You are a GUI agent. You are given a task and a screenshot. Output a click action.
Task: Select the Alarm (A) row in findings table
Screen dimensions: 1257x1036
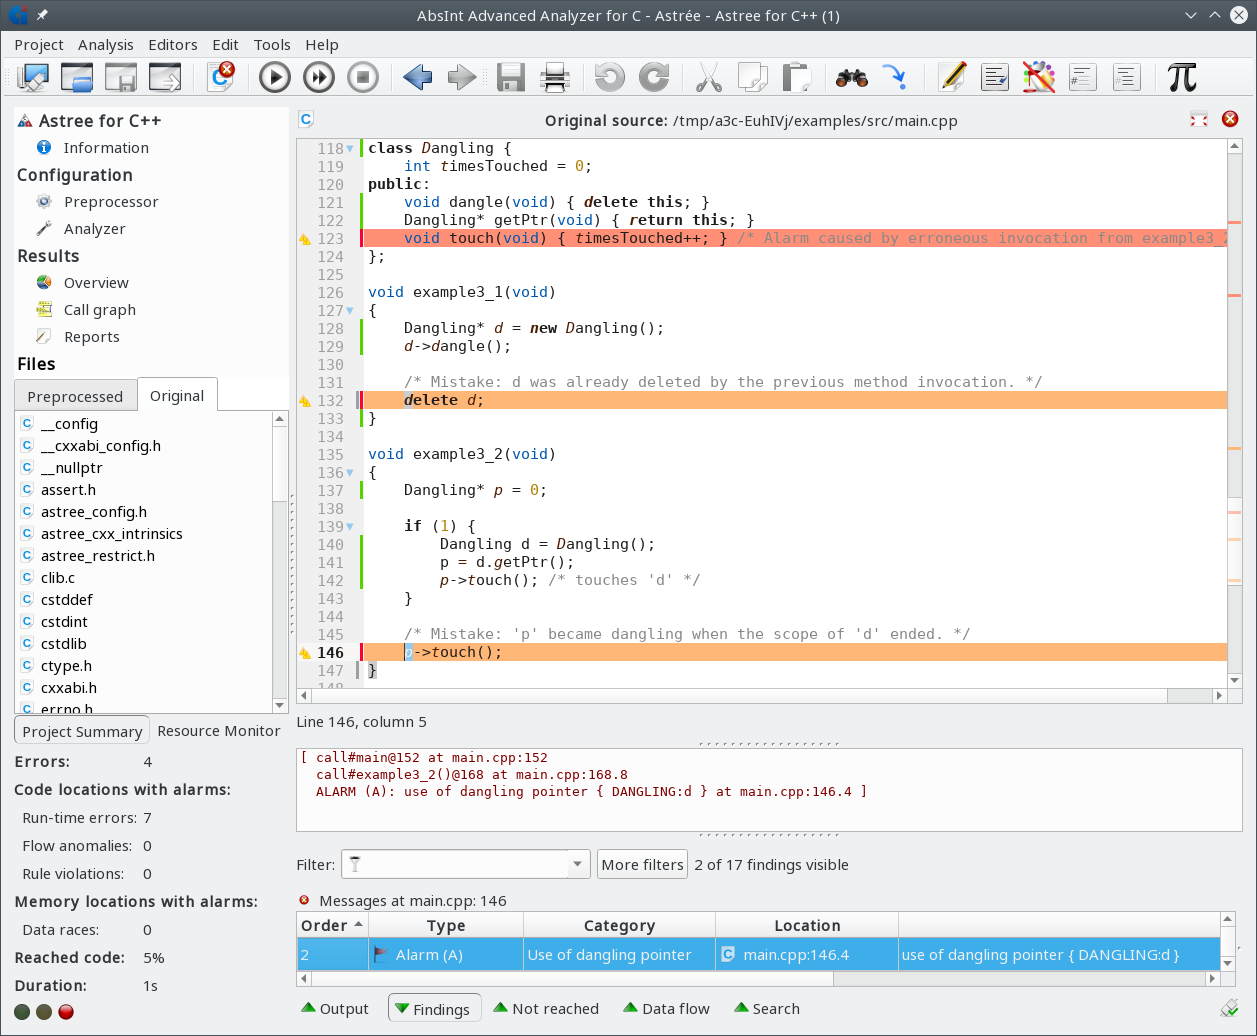(759, 955)
